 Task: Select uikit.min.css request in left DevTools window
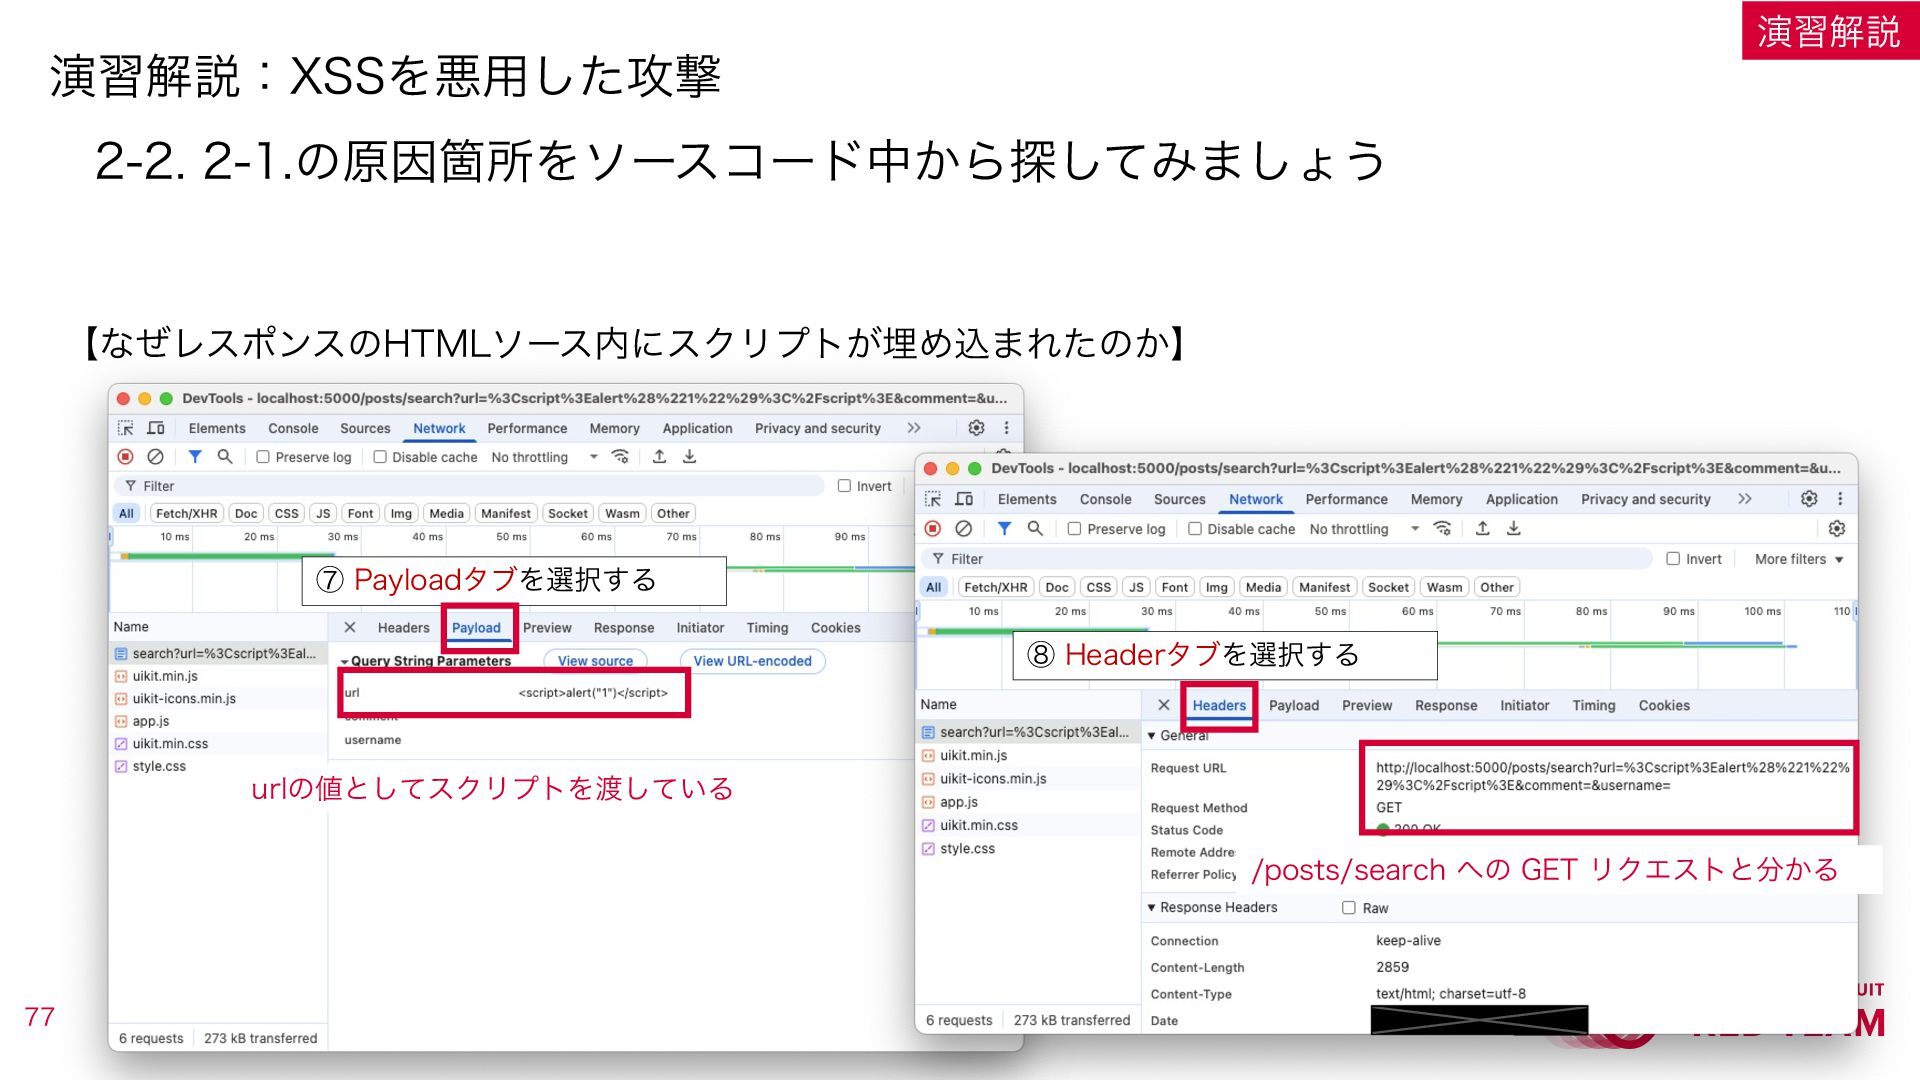(x=218, y=744)
